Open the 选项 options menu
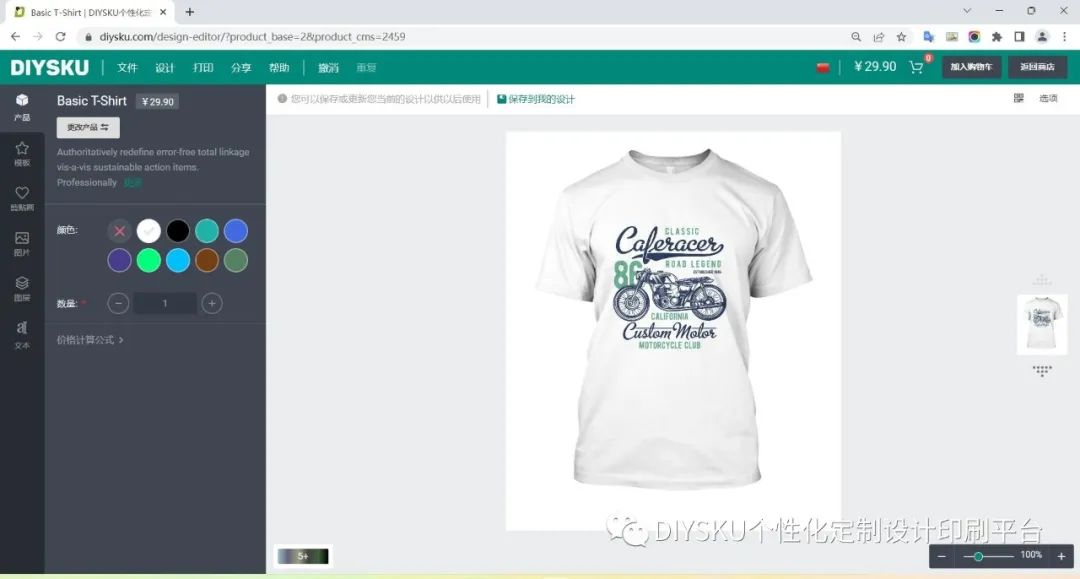This screenshot has width=1080, height=579. 1046,98
